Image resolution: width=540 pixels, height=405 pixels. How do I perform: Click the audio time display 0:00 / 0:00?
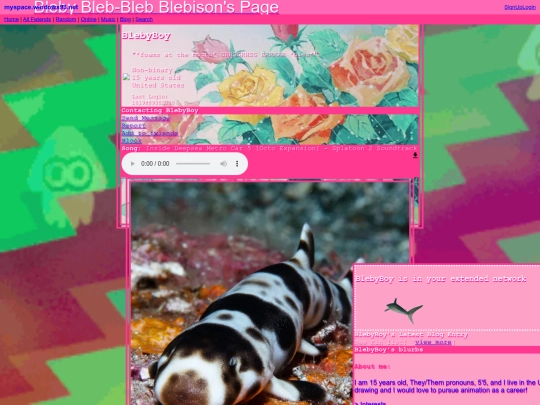[x=155, y=164]
